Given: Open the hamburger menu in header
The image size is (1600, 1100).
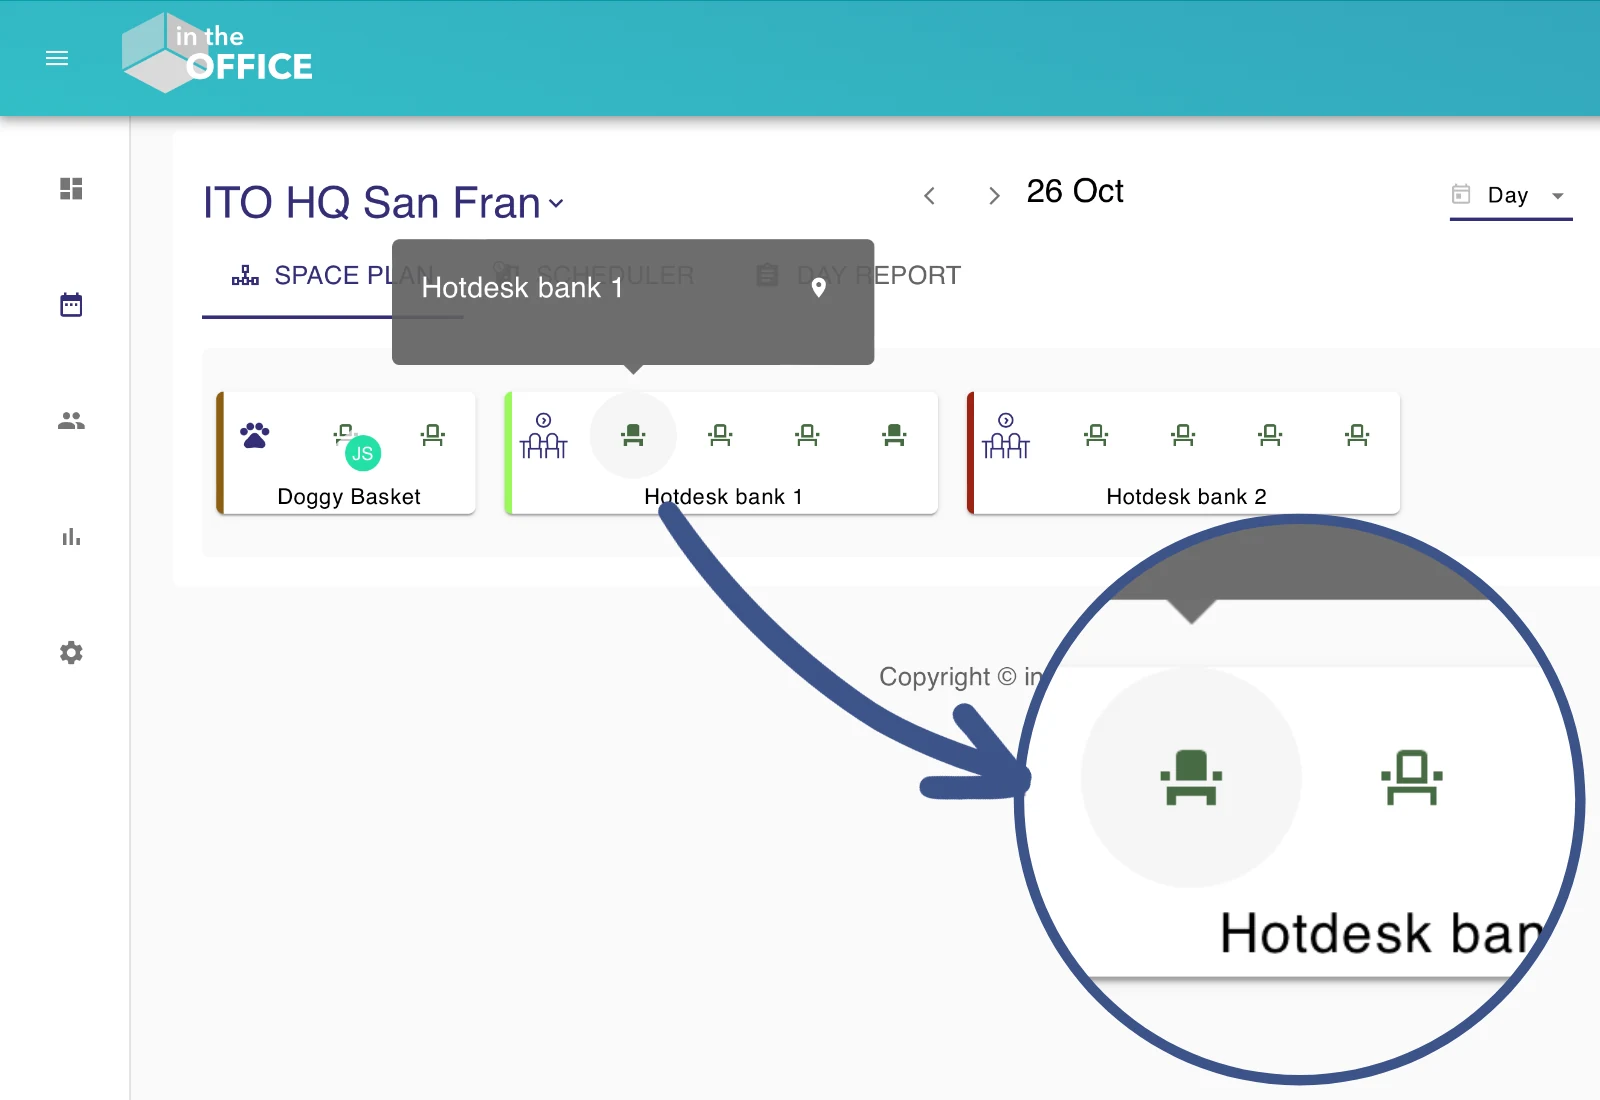Looking at the screenshot, I should click(57, 59).
